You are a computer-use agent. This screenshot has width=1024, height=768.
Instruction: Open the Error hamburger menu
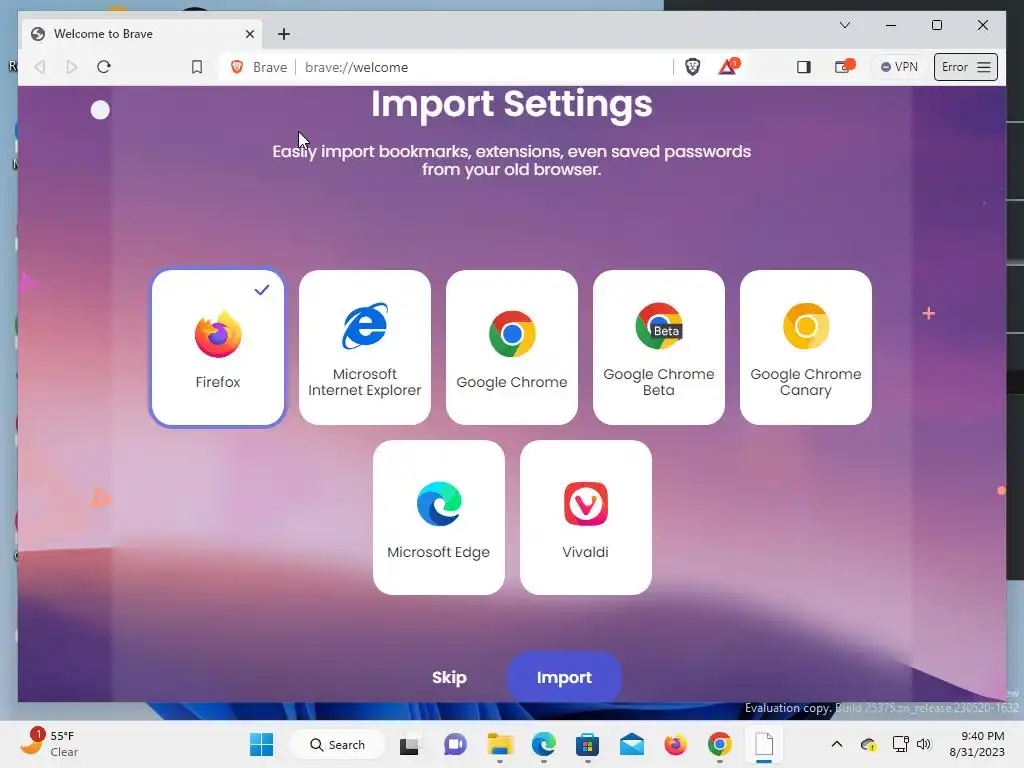965,67
